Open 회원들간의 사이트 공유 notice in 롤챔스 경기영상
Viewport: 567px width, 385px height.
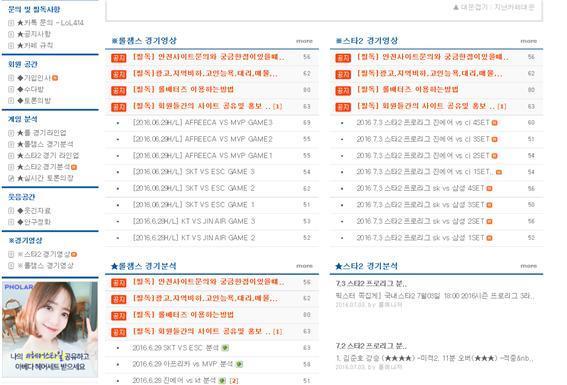pyautogui.click(x=201, y=106)
